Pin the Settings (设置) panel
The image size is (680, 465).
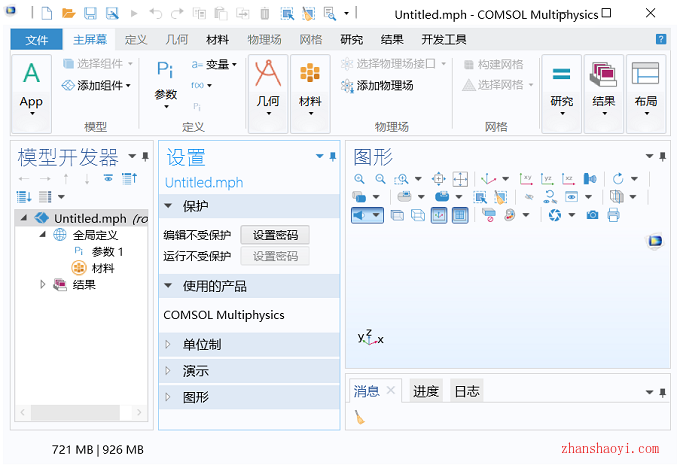[x=333, y=156]
